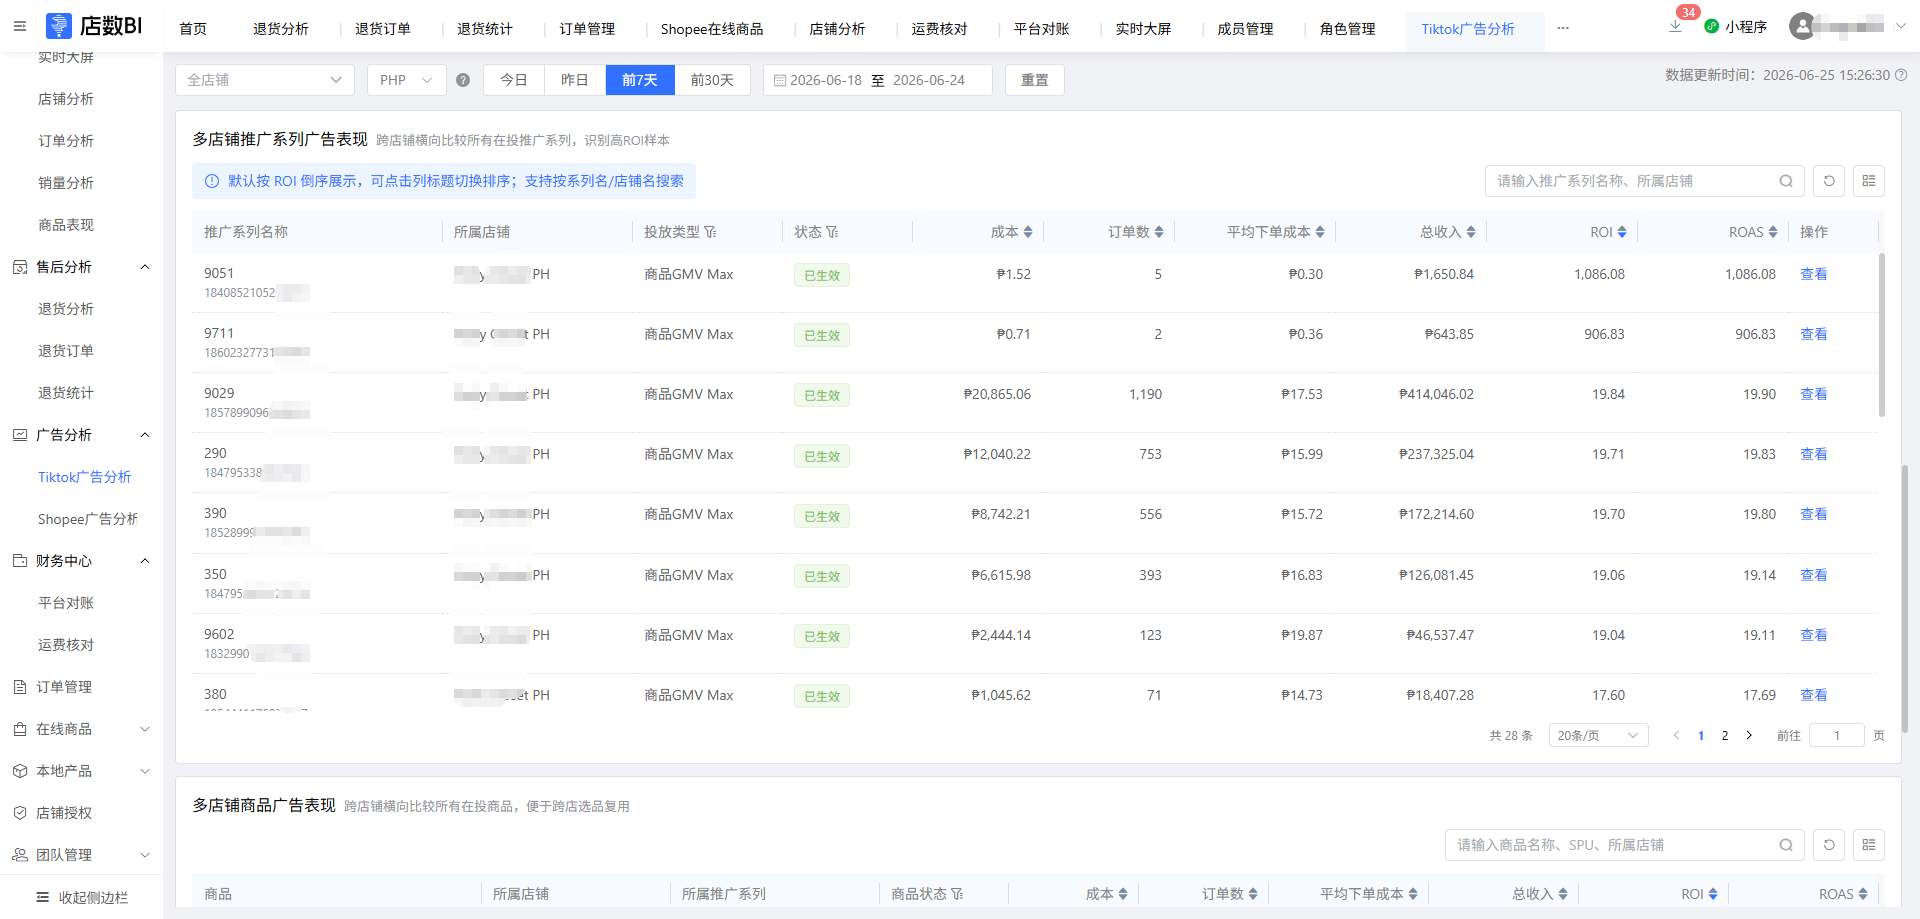1920x919 pixels.
Task: Collapse the 财务中心 sidebar group
Action: pyautogui.click(x=145, y=561)
